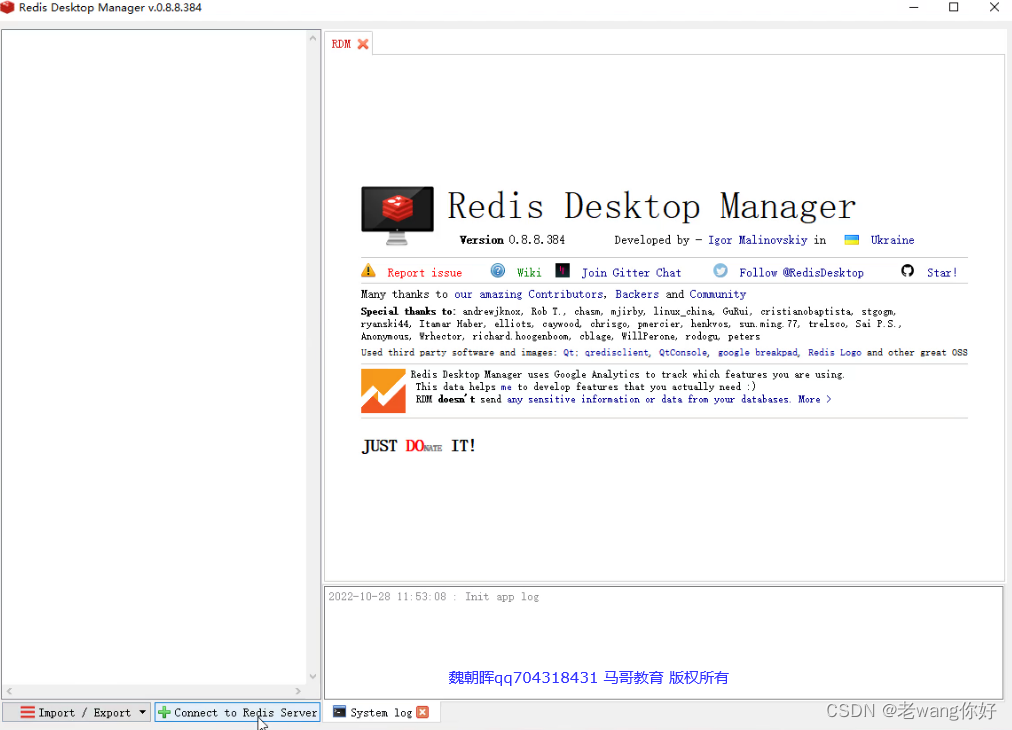Click scroll down arrow in connections panel
Viewport: 1012px width, 730px height.
pyautogui.click(x=312, y=676)
